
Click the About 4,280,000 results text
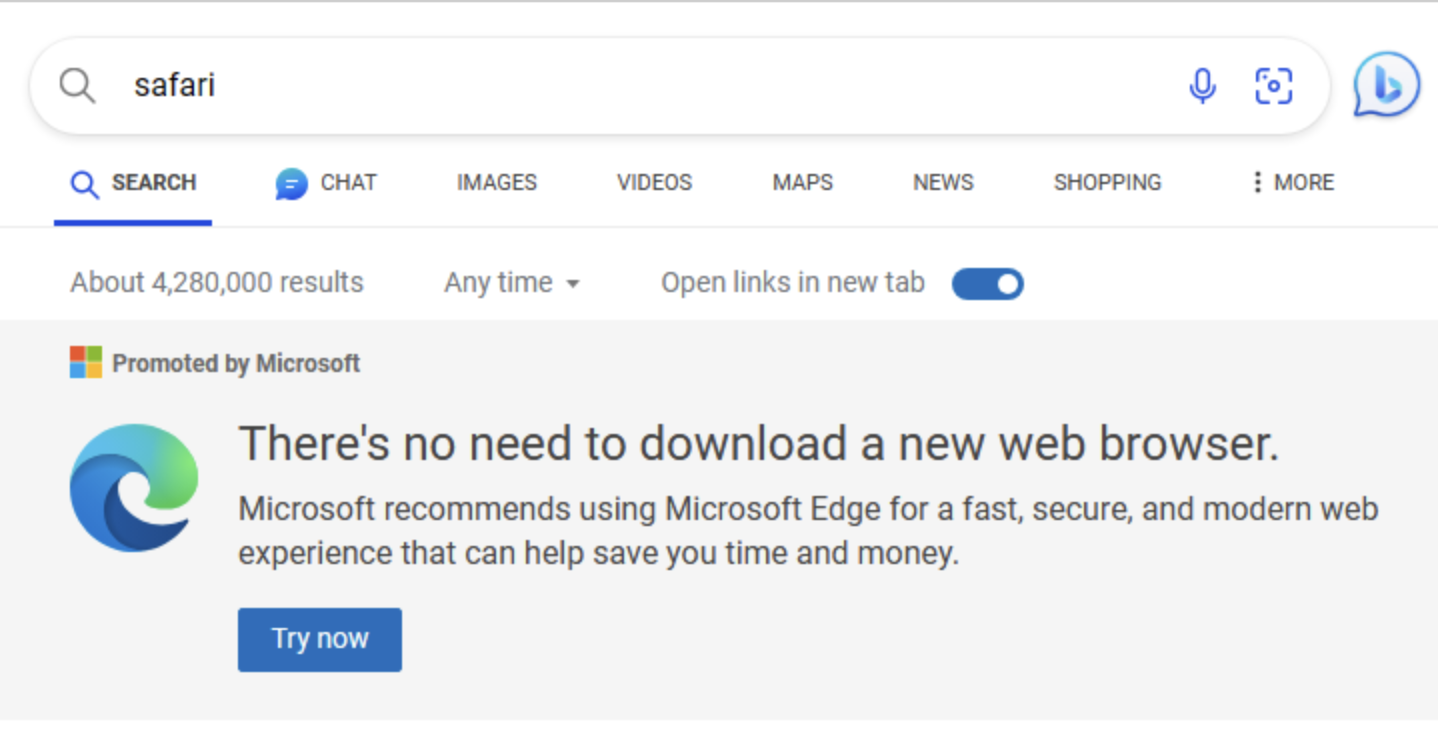tap(217, 283)
